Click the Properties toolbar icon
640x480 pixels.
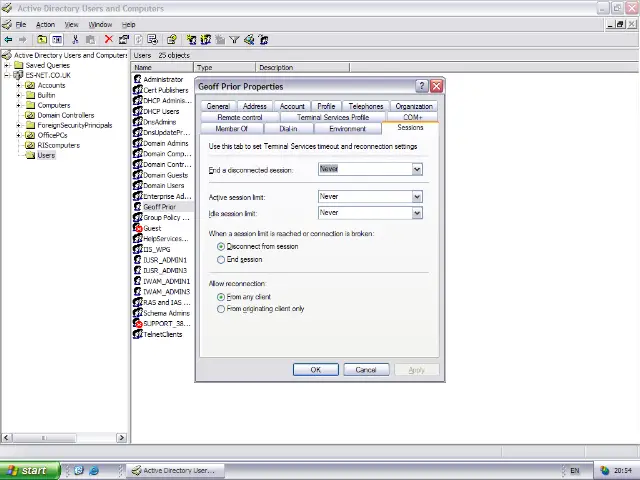click(124, 40)
